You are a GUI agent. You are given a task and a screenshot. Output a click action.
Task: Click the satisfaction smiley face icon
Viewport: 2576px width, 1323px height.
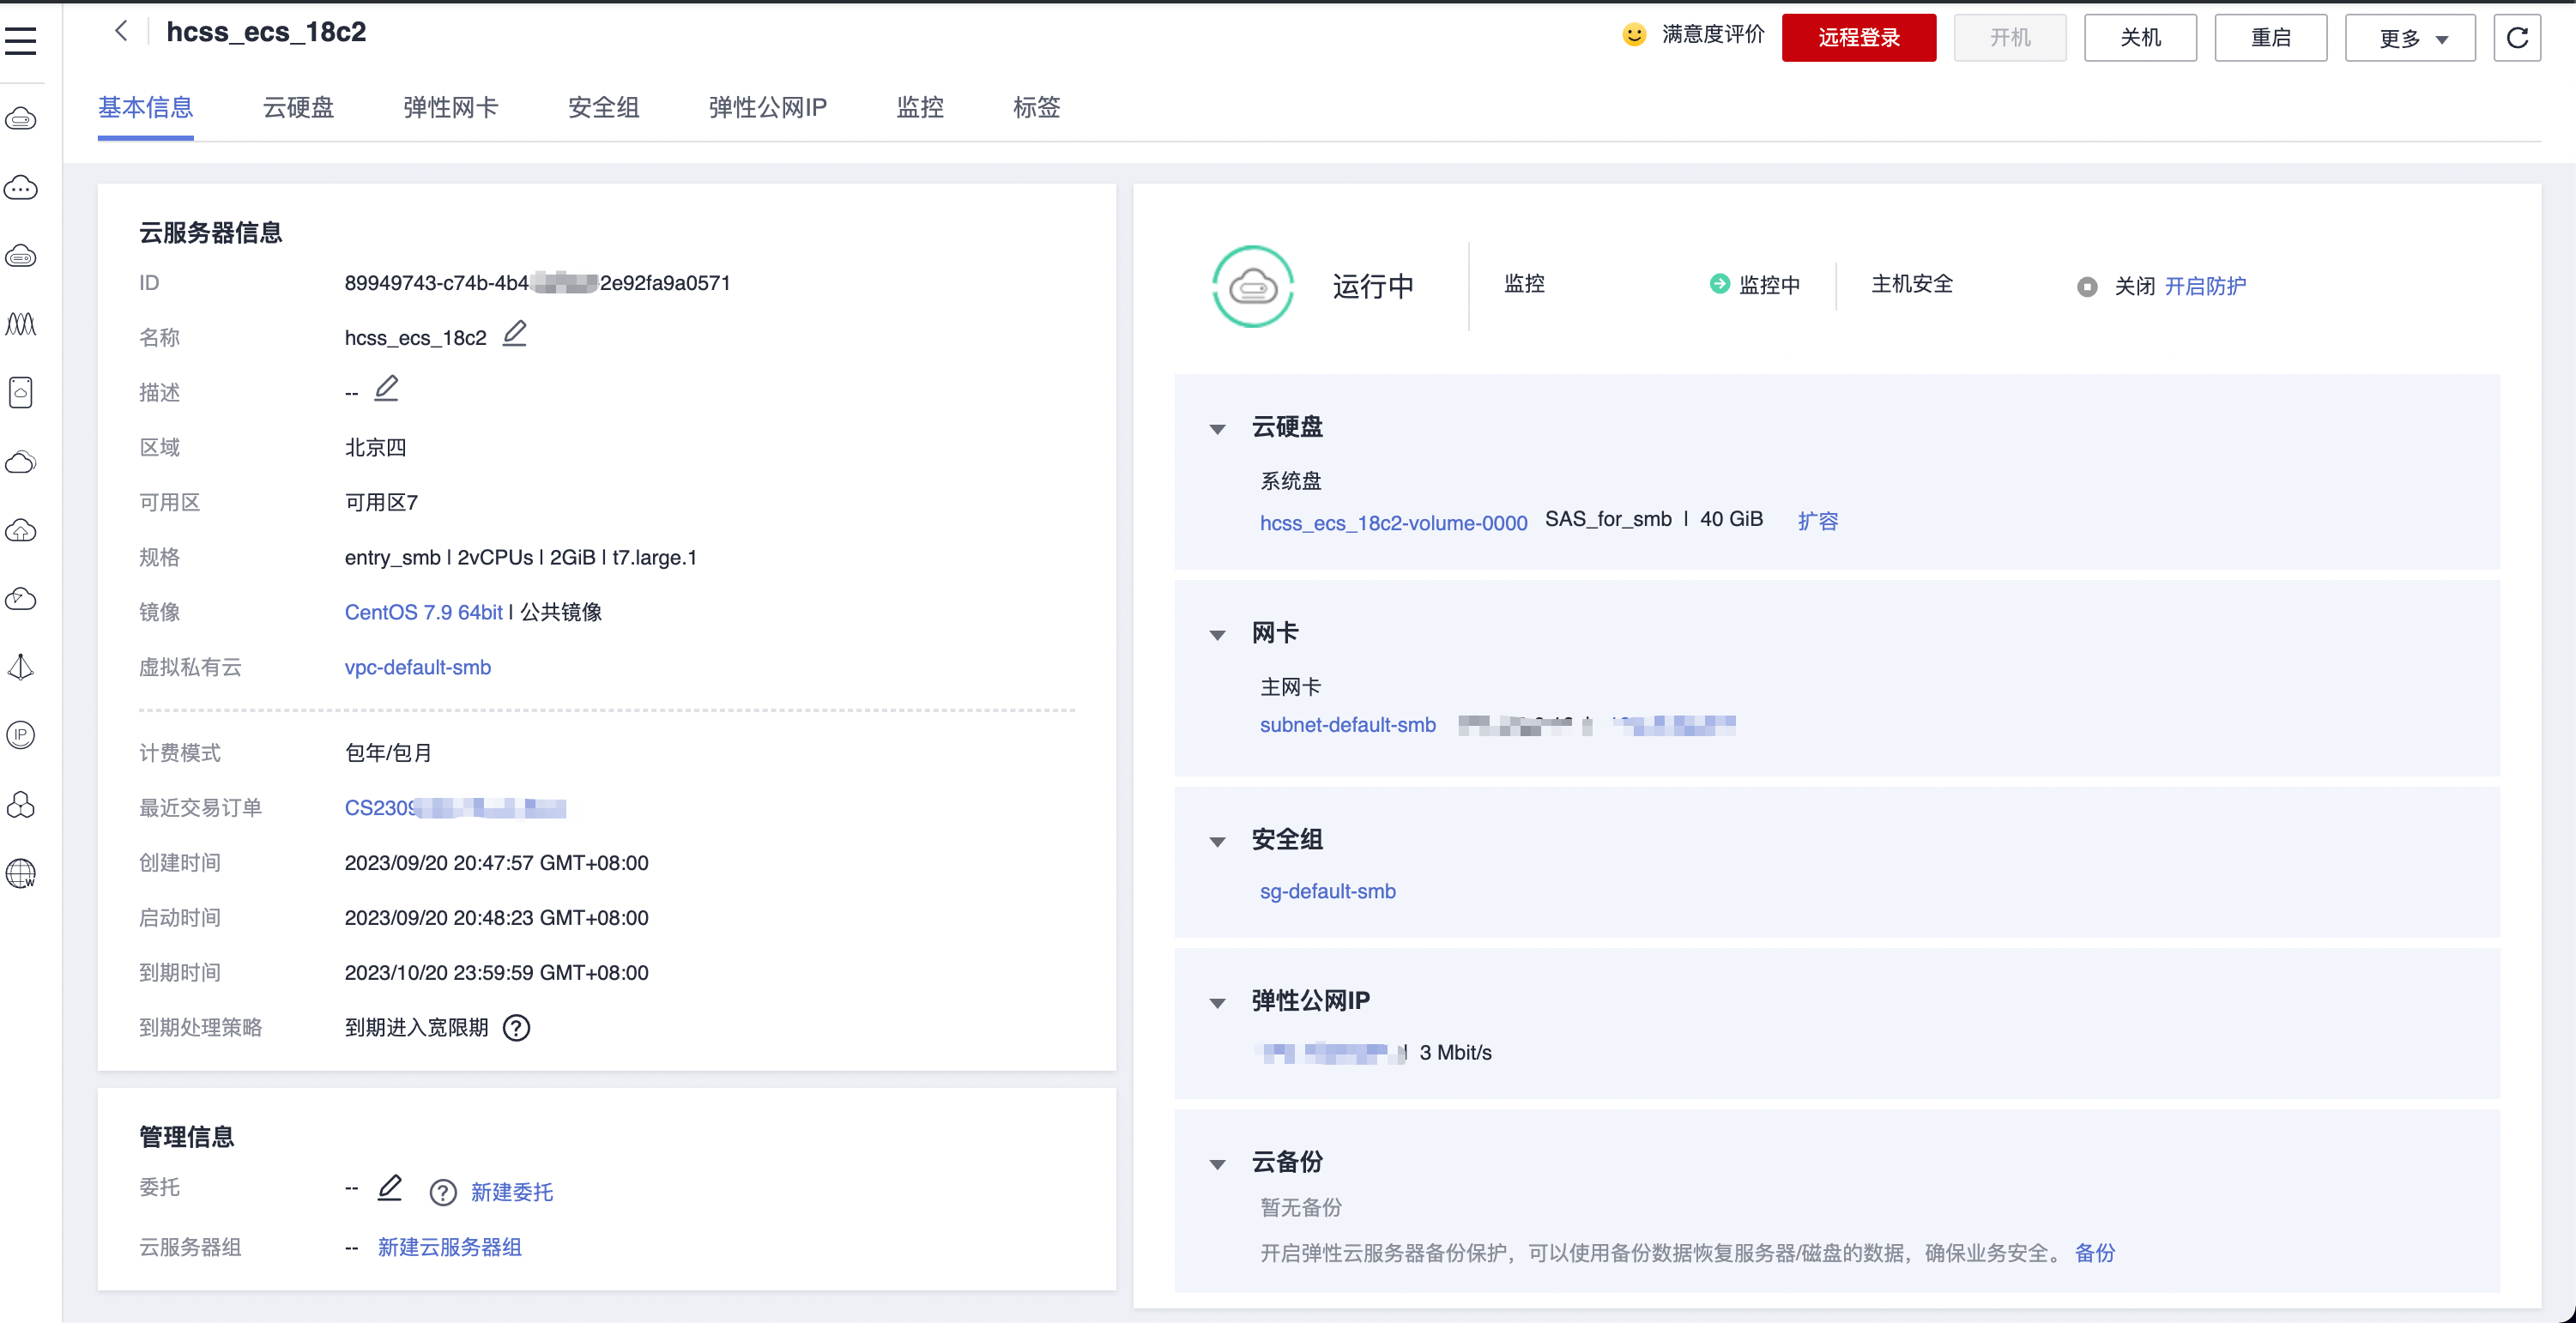pos(1634,35)
